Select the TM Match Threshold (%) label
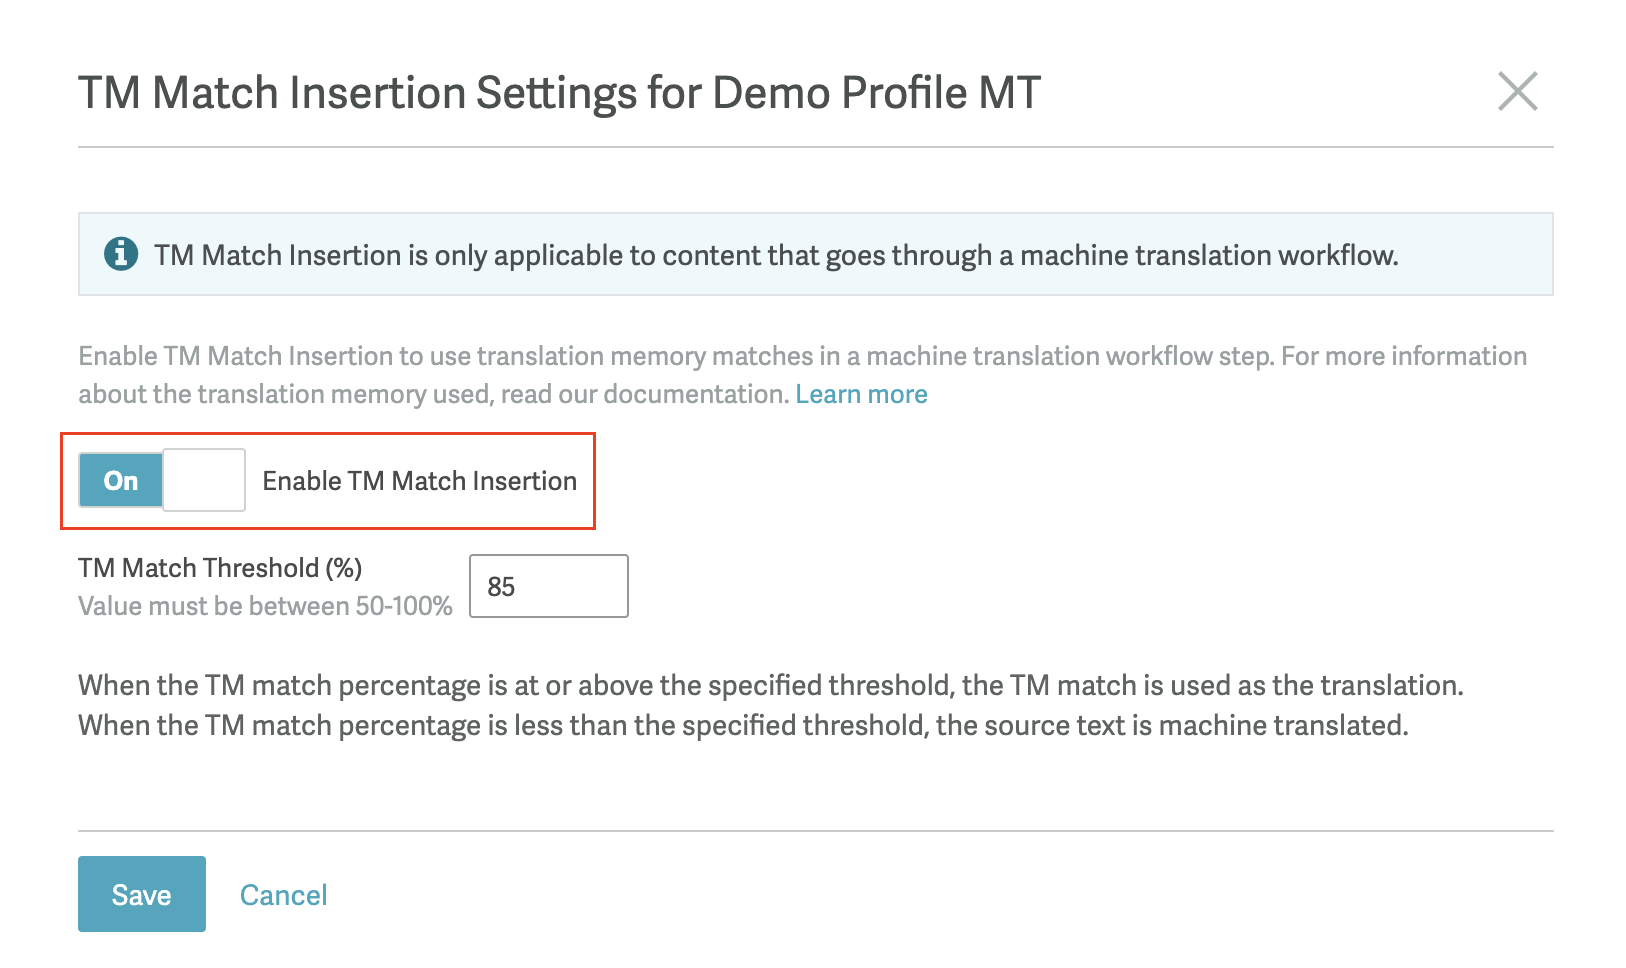 220,568
